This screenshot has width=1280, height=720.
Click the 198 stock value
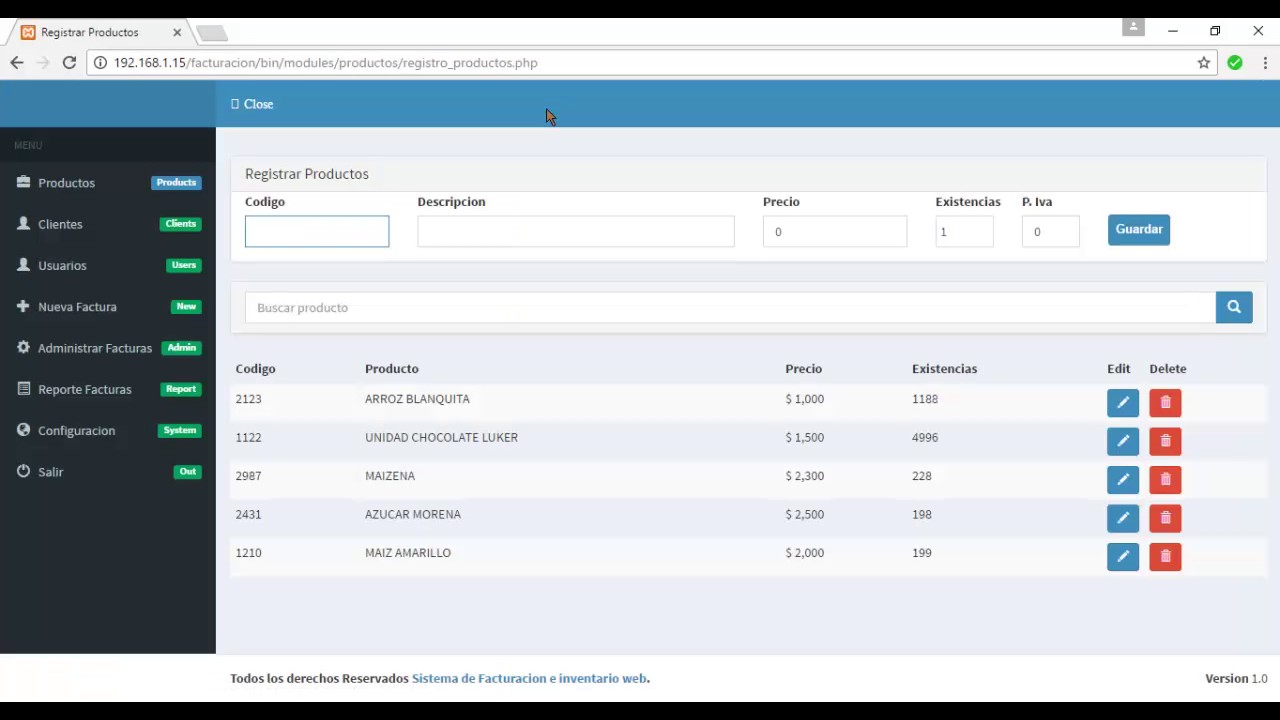[921, 514]
